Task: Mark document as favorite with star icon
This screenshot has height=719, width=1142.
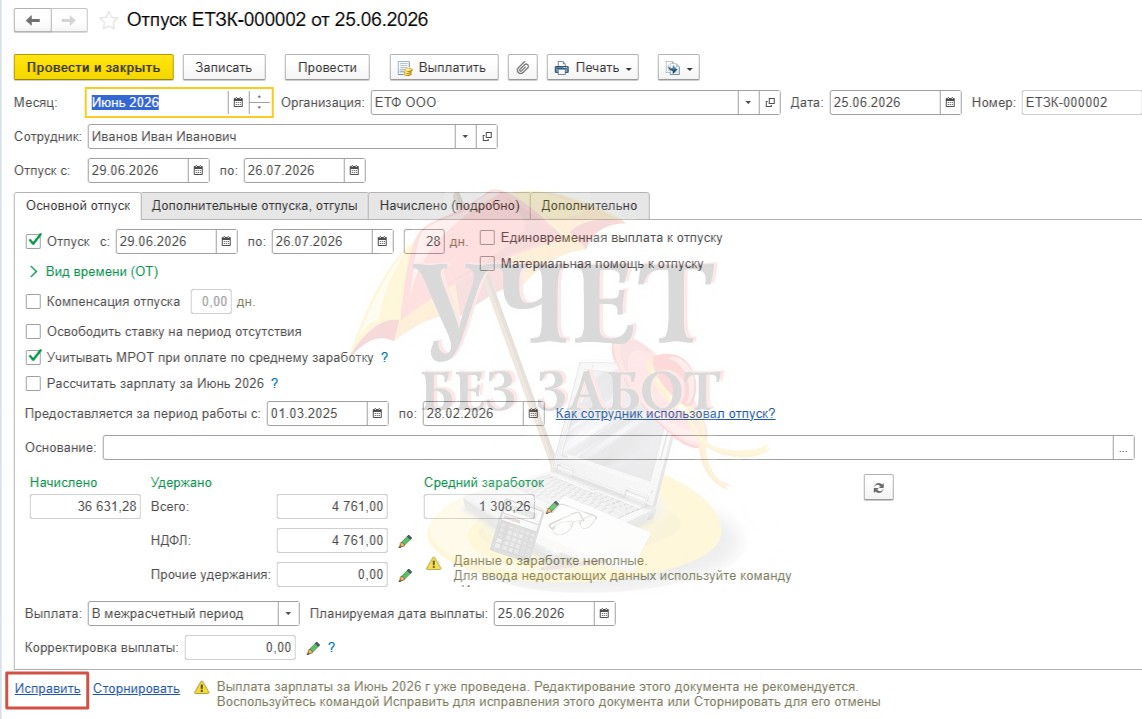Action: pyautogui.click(x=109, y=20)
